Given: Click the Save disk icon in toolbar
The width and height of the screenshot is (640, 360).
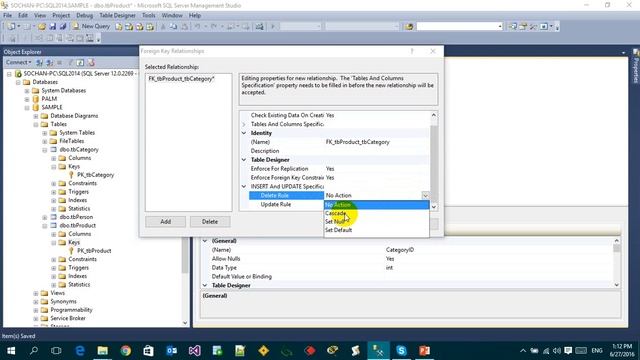Looking at the screenshot, I should coord(53,27).
